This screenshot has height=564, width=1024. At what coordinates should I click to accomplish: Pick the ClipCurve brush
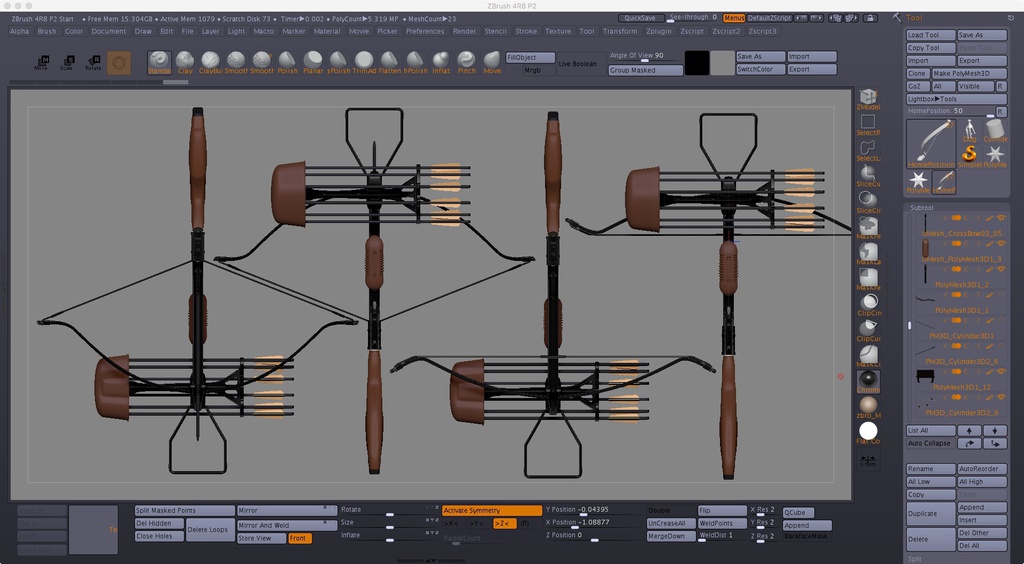pos(868,330)
